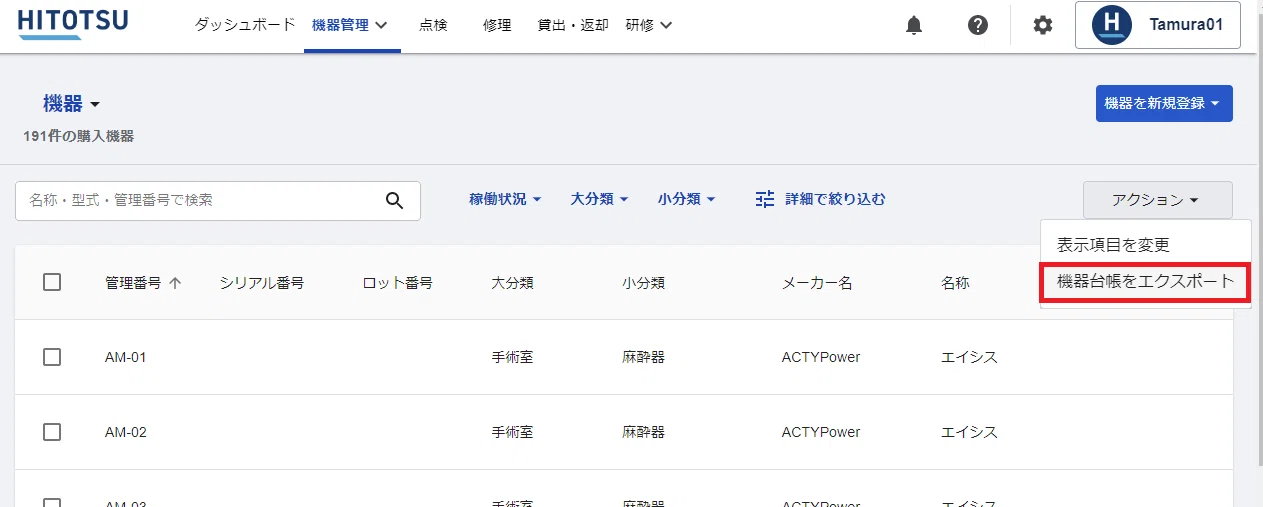Viewport: 1263px width, 507px height.
Task: Check the box for row AM-02
Action: tap(52, 432)
